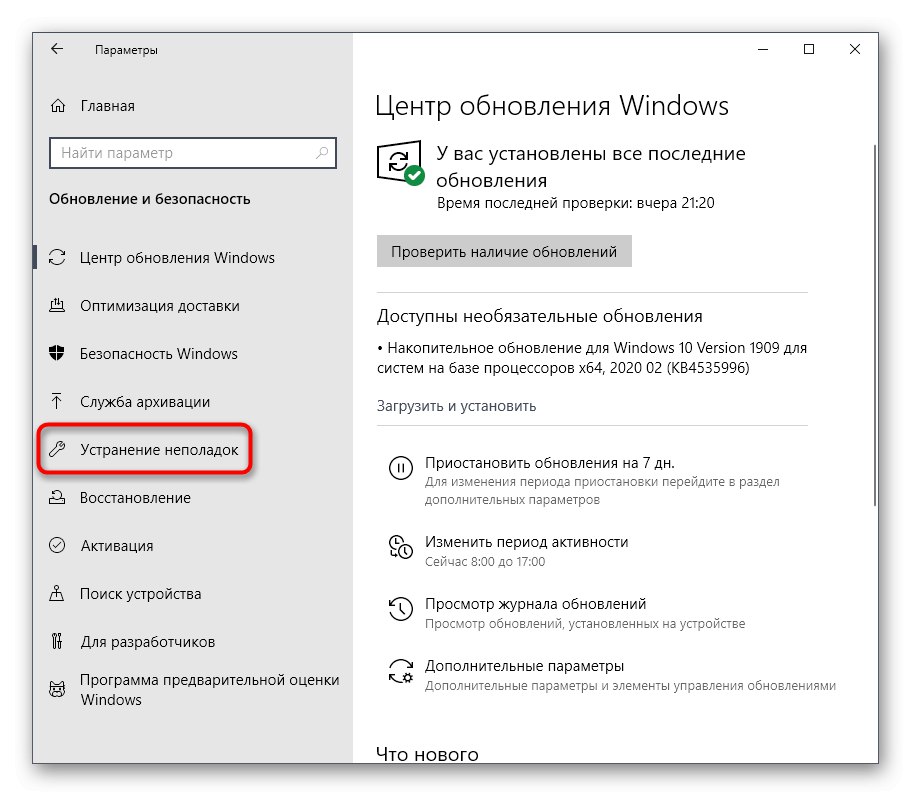
Task: Click the Для разработчиков tools icon
Action: tap(57, 641)
